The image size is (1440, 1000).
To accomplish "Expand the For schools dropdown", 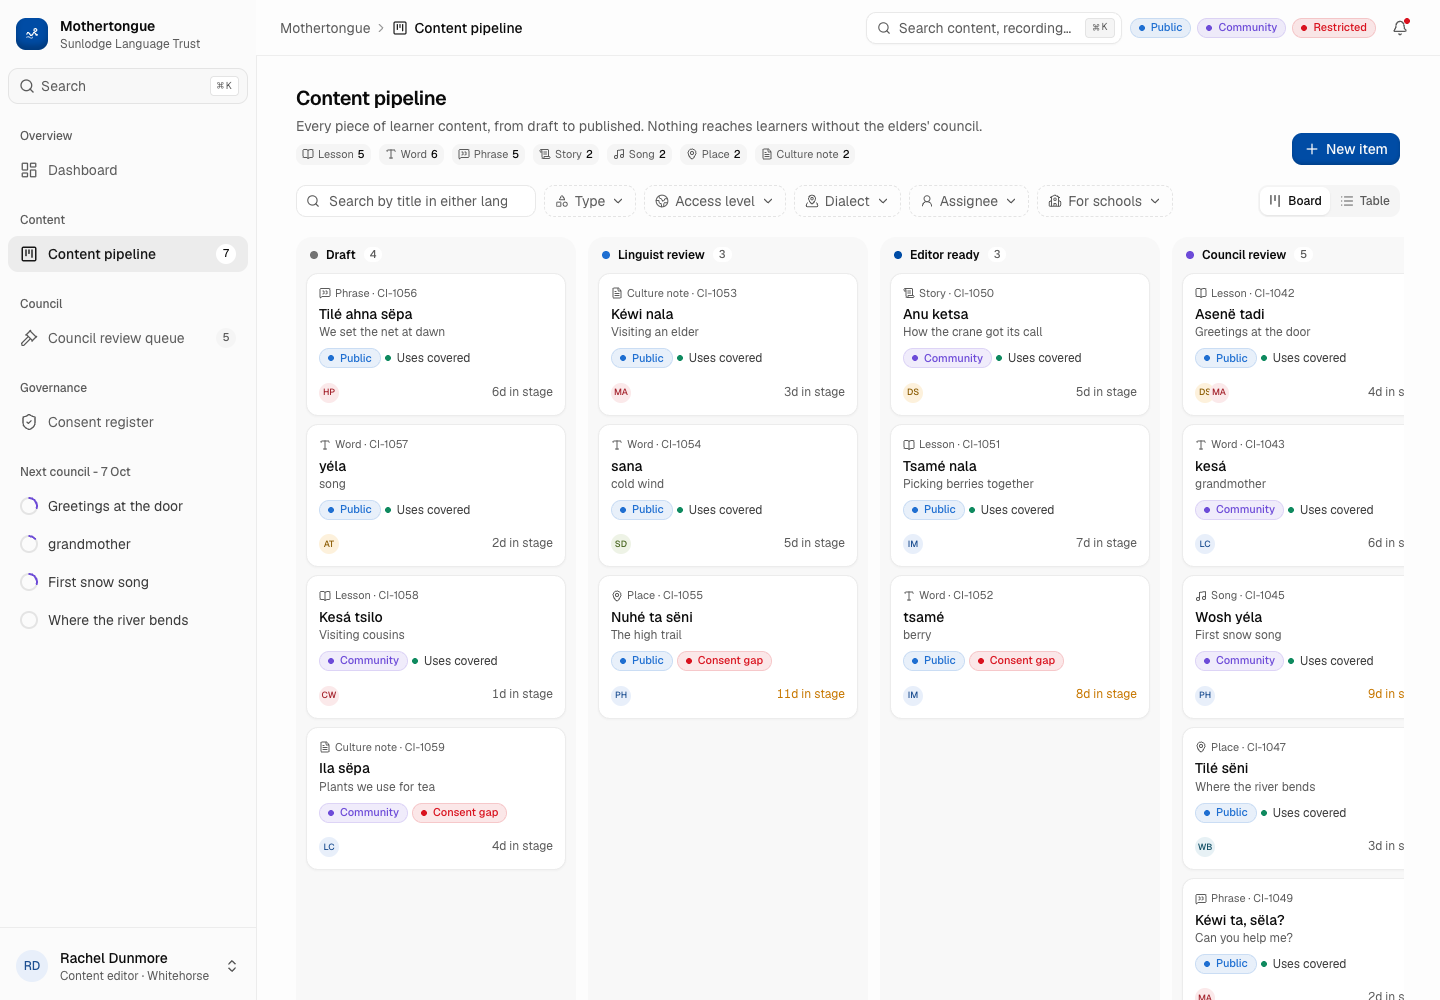I will click(1105, 201).
